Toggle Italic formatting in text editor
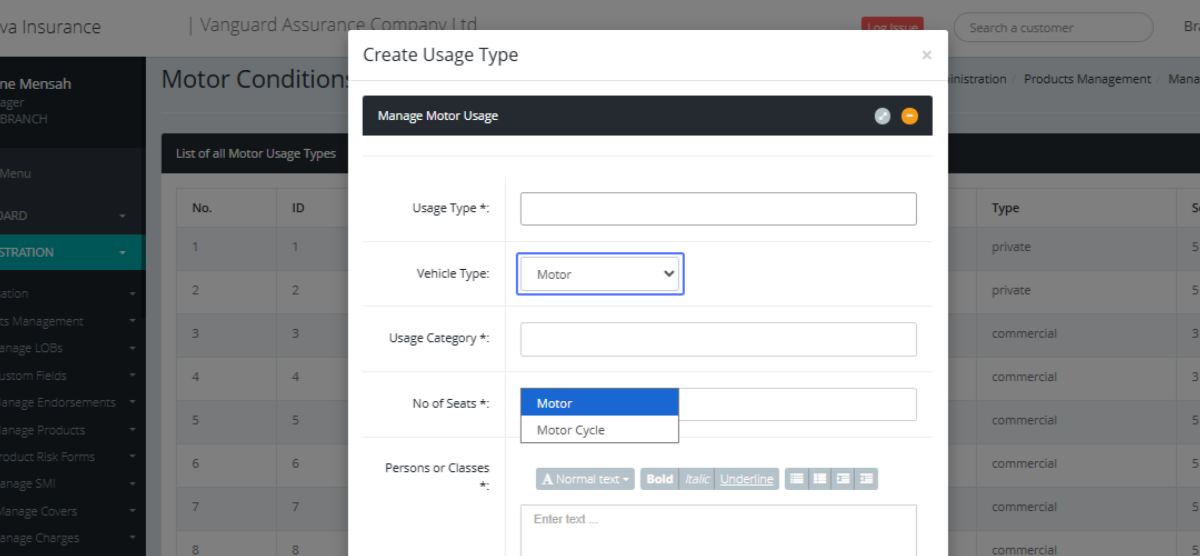Screen dimensions: 1200x556 (x=697, y=479)
